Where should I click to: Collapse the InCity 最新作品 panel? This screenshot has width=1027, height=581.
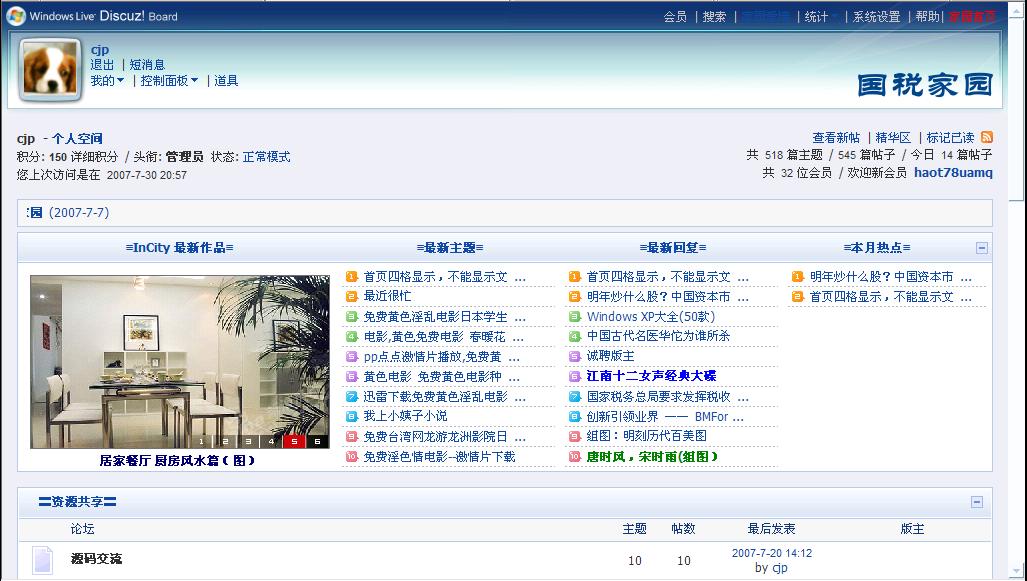pyautogui.click(x=981, y=248)
